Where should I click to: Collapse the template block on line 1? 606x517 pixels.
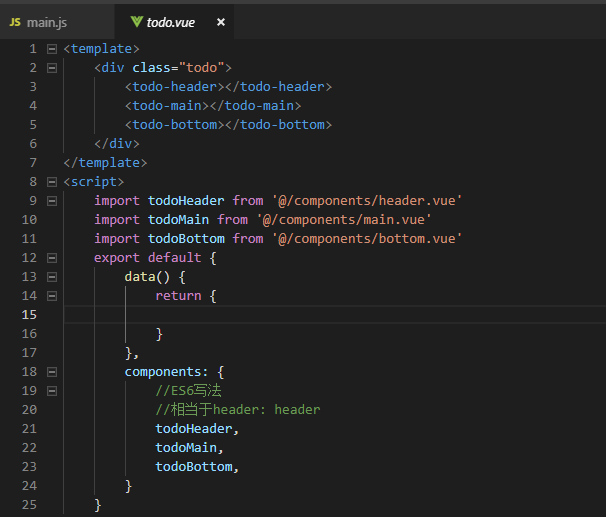point(52,49)
